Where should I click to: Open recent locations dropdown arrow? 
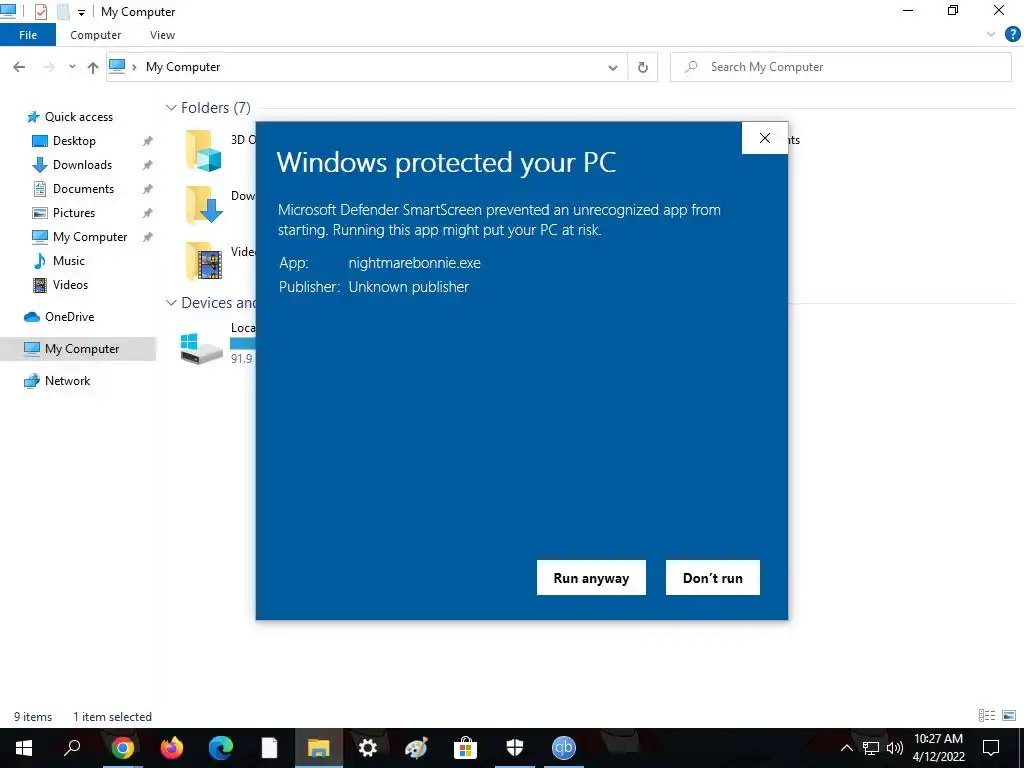point(72,67)
